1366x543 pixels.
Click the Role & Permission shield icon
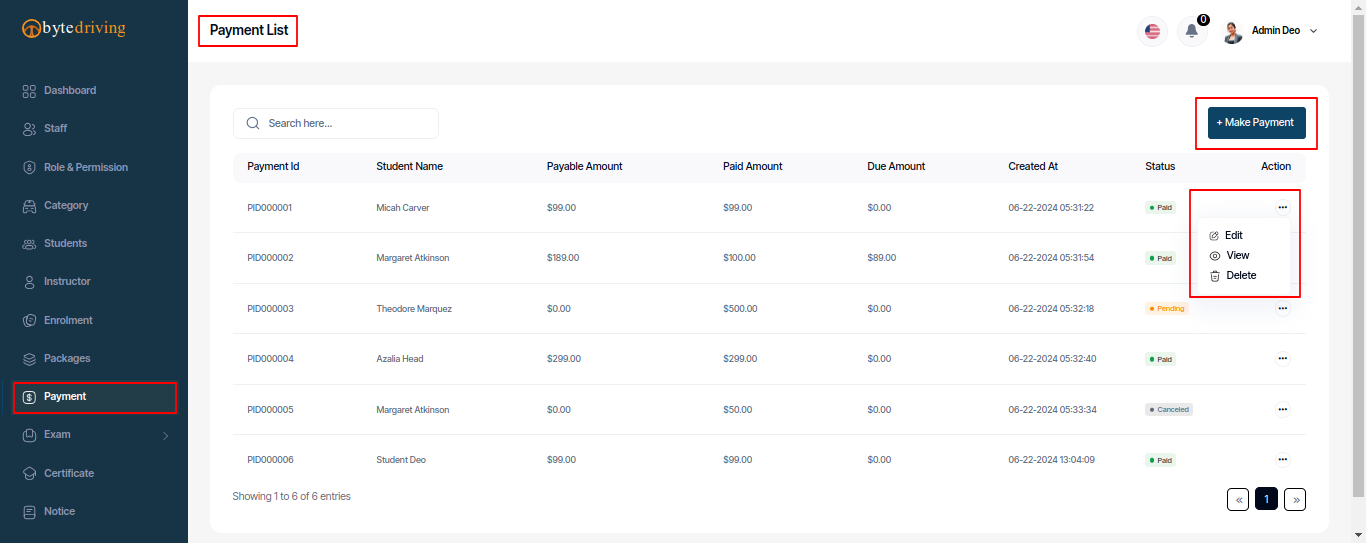pos(29,168)
